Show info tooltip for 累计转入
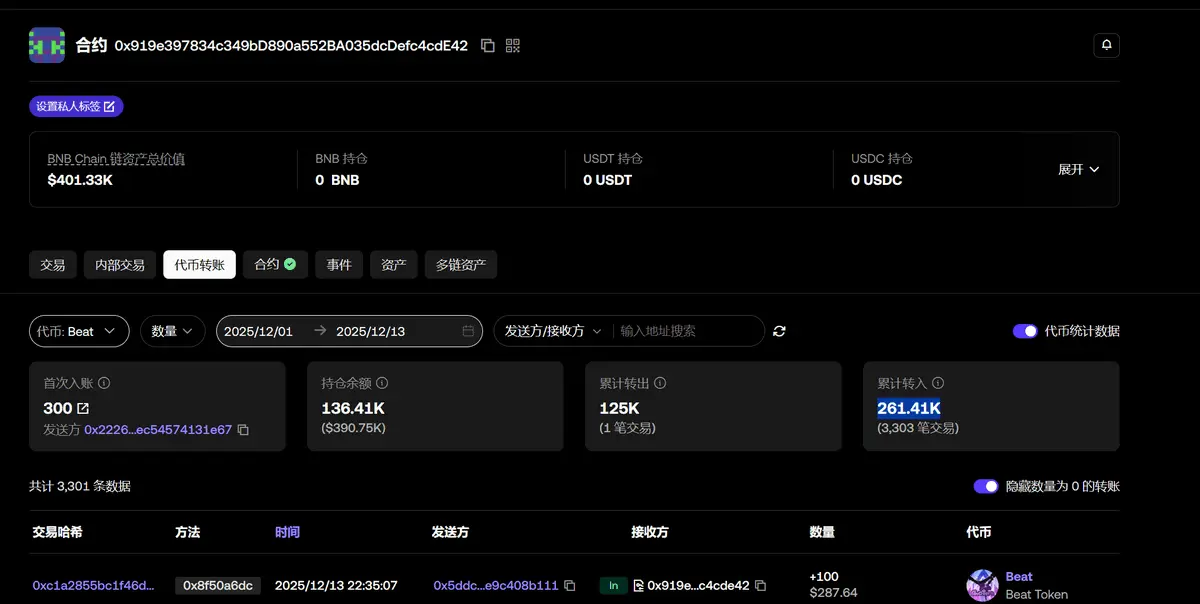The width and height of the screenshot is (1200, 604). [x=938, y=383]
